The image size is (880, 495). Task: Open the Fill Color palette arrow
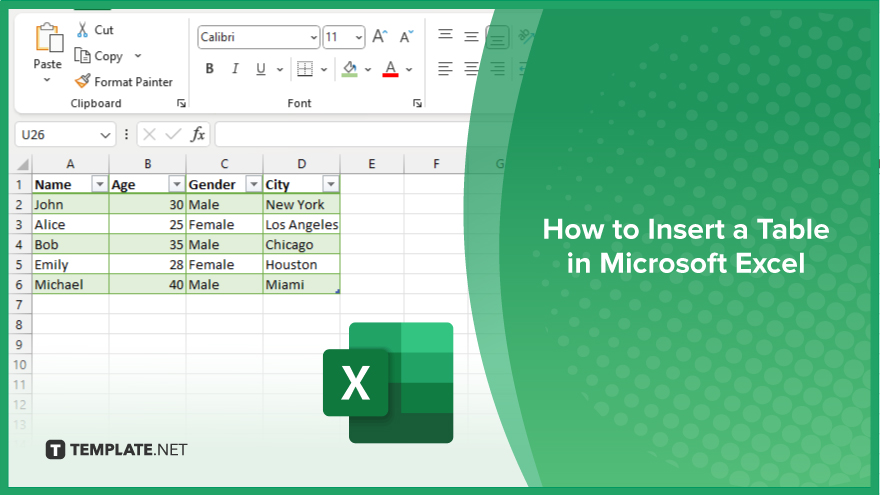pyautogui.click(x=368, y=70)
